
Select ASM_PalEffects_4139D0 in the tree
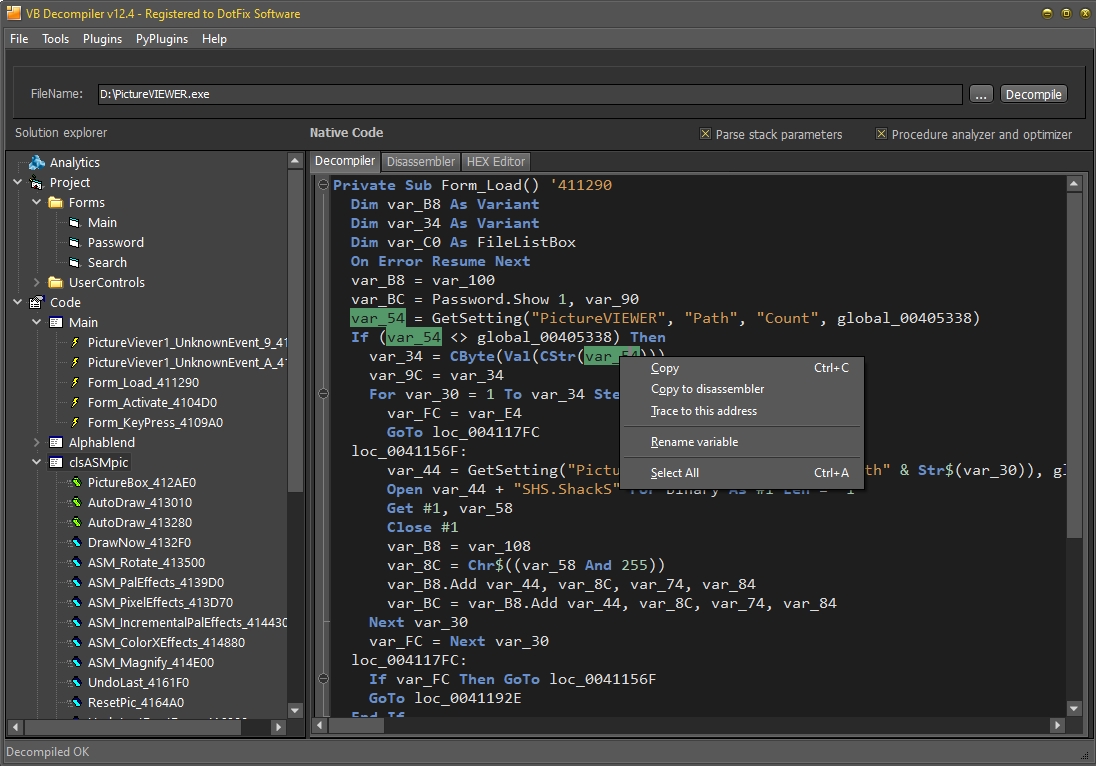[155, 583]
